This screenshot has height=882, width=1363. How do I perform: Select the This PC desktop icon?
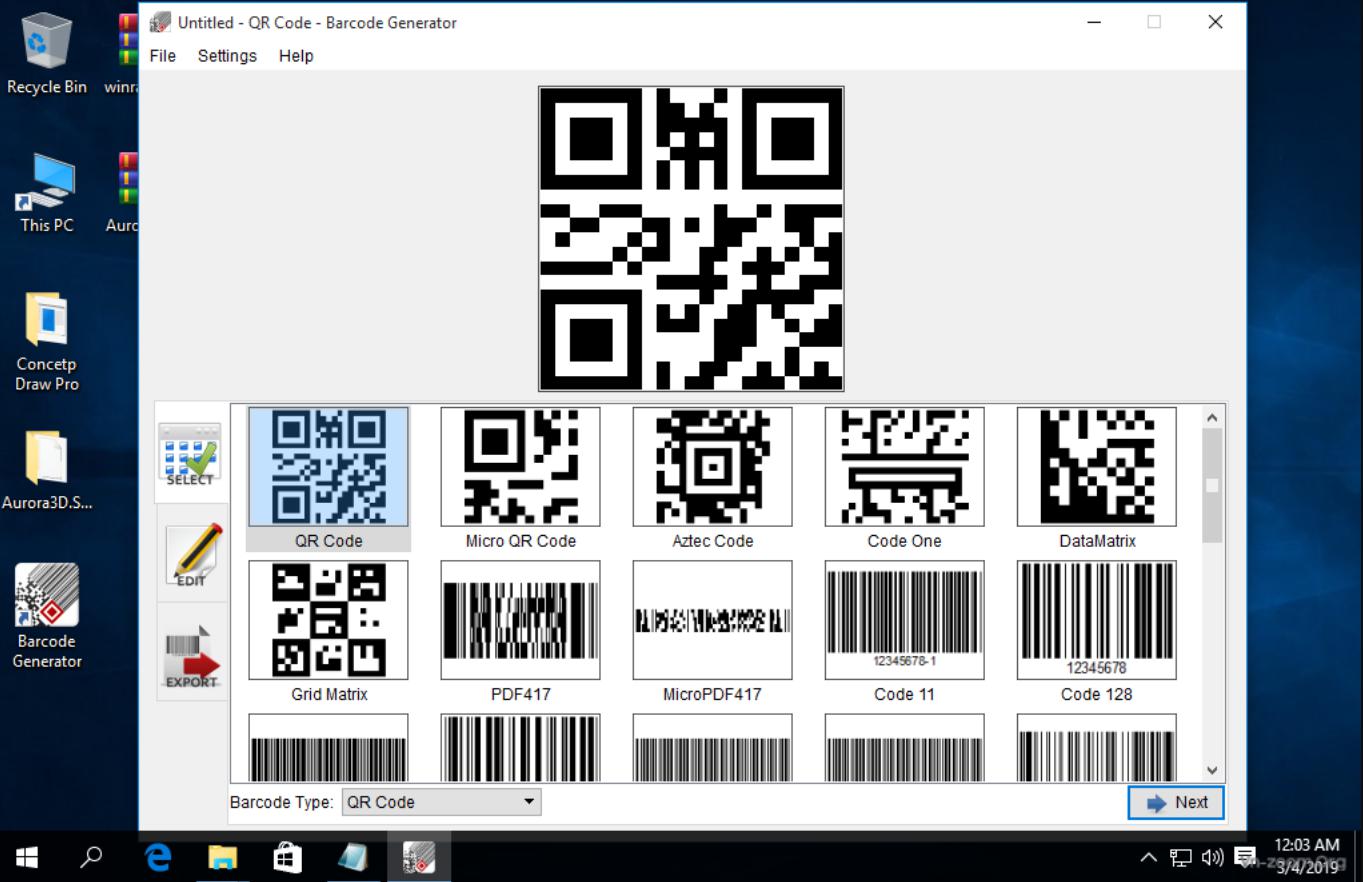click(x=46, y=193)
